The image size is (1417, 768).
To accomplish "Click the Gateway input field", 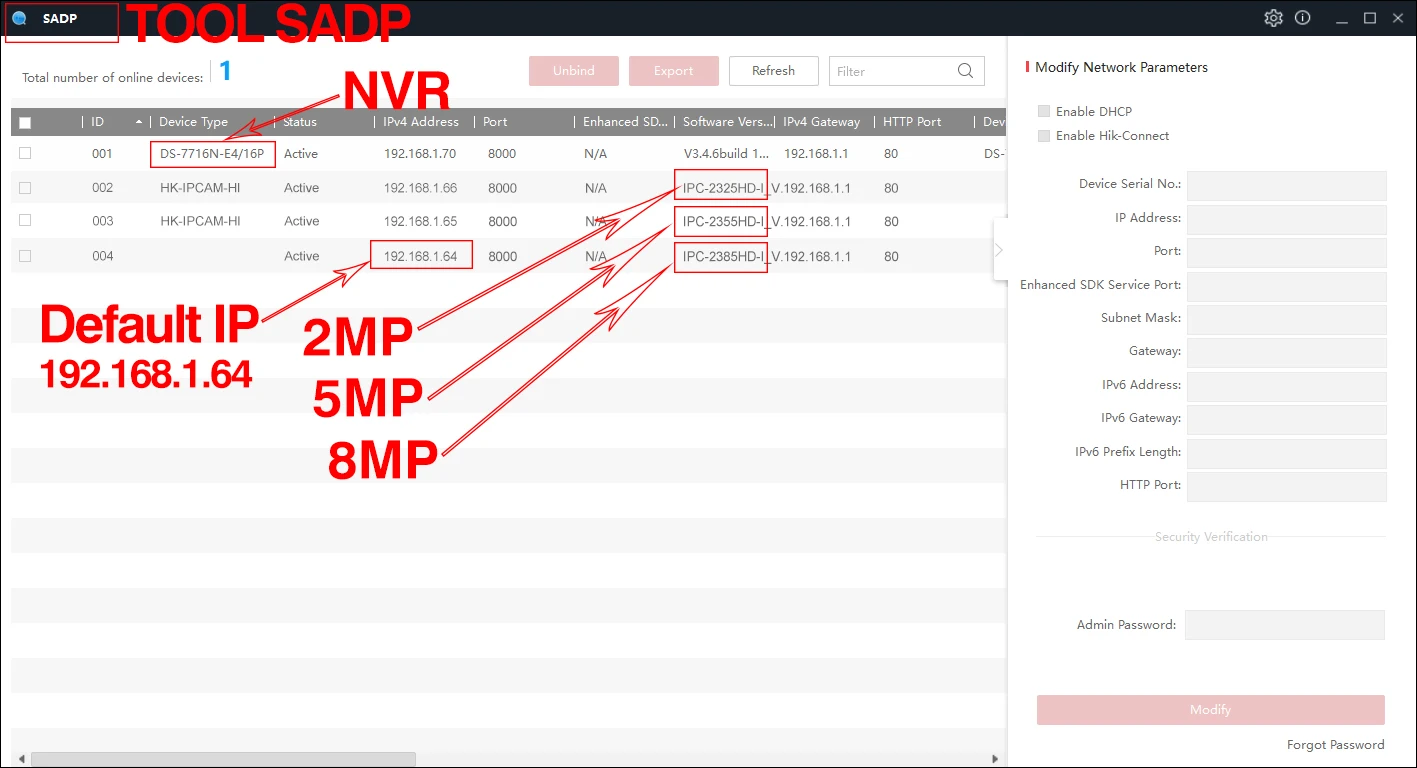I will pyautogui.click(x=1287, y=352).
